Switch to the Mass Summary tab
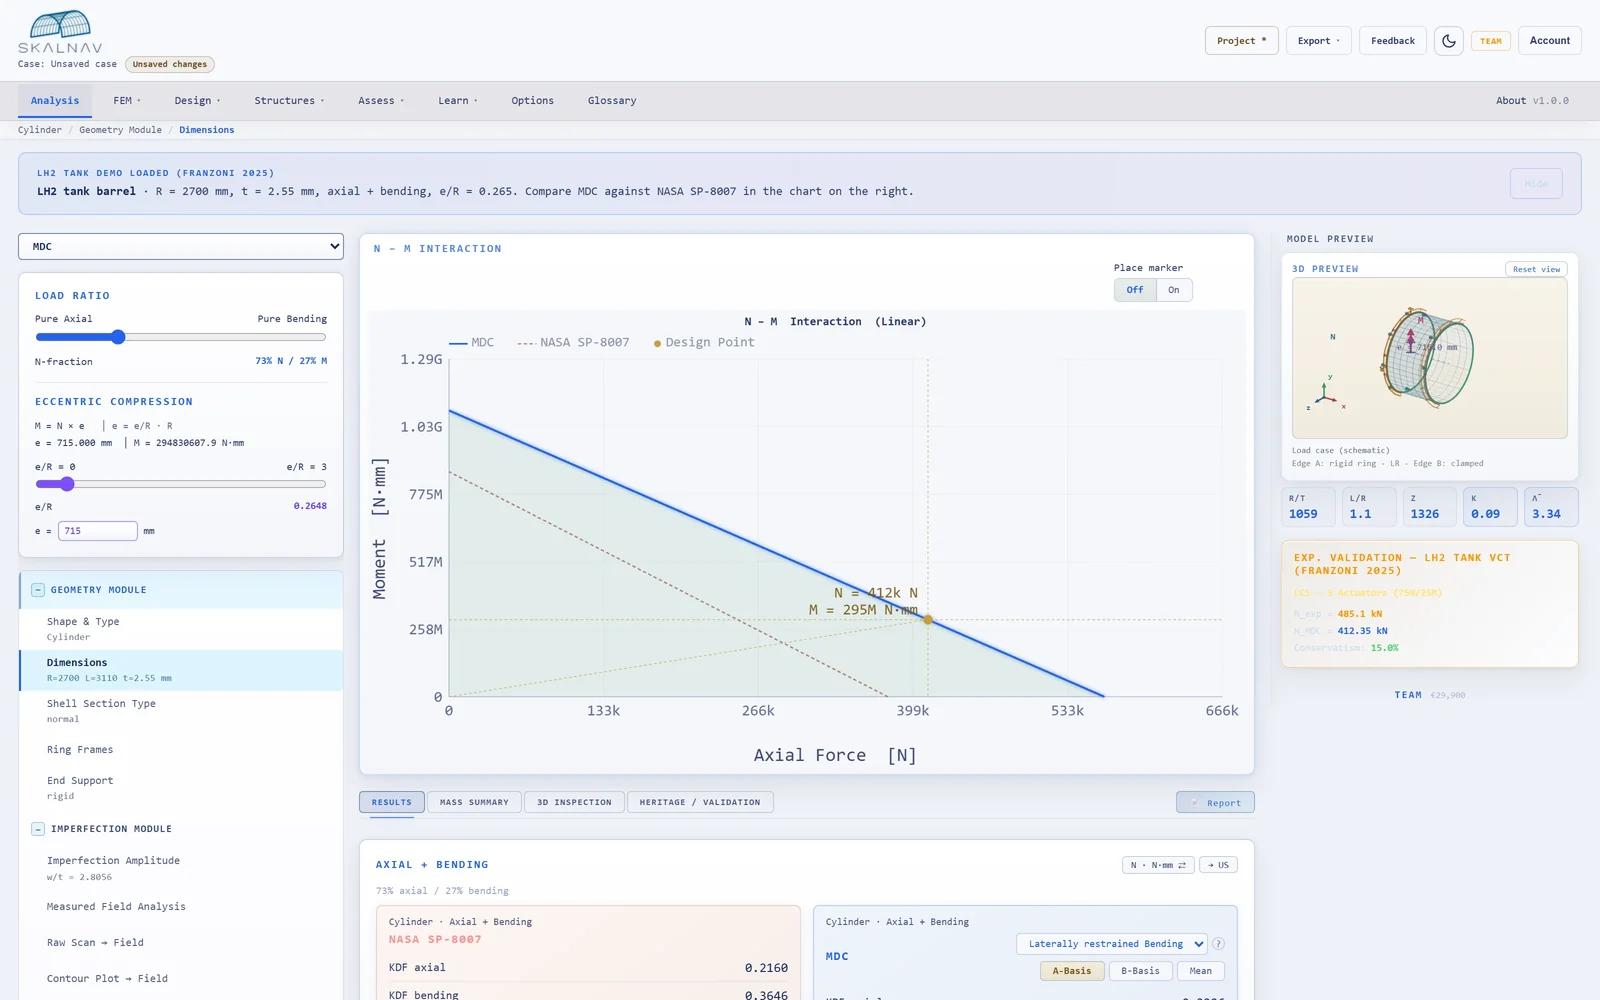 [x=474, y=802]
